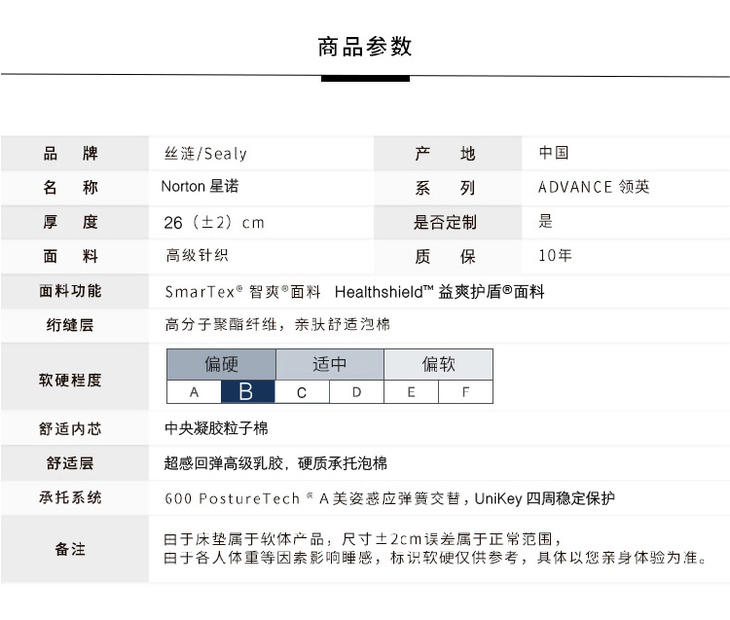Click the SmarTex 智爽面料 text

tap(243, 292)
